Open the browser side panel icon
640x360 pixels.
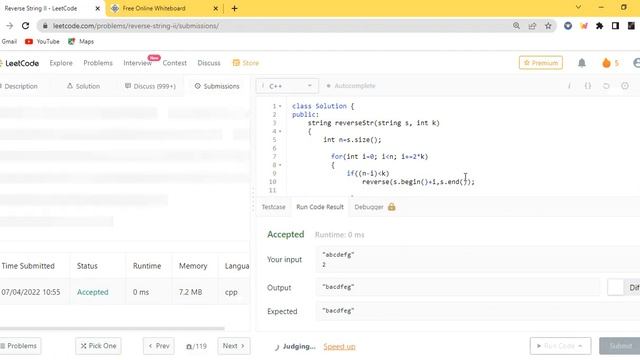click(615, 26)
